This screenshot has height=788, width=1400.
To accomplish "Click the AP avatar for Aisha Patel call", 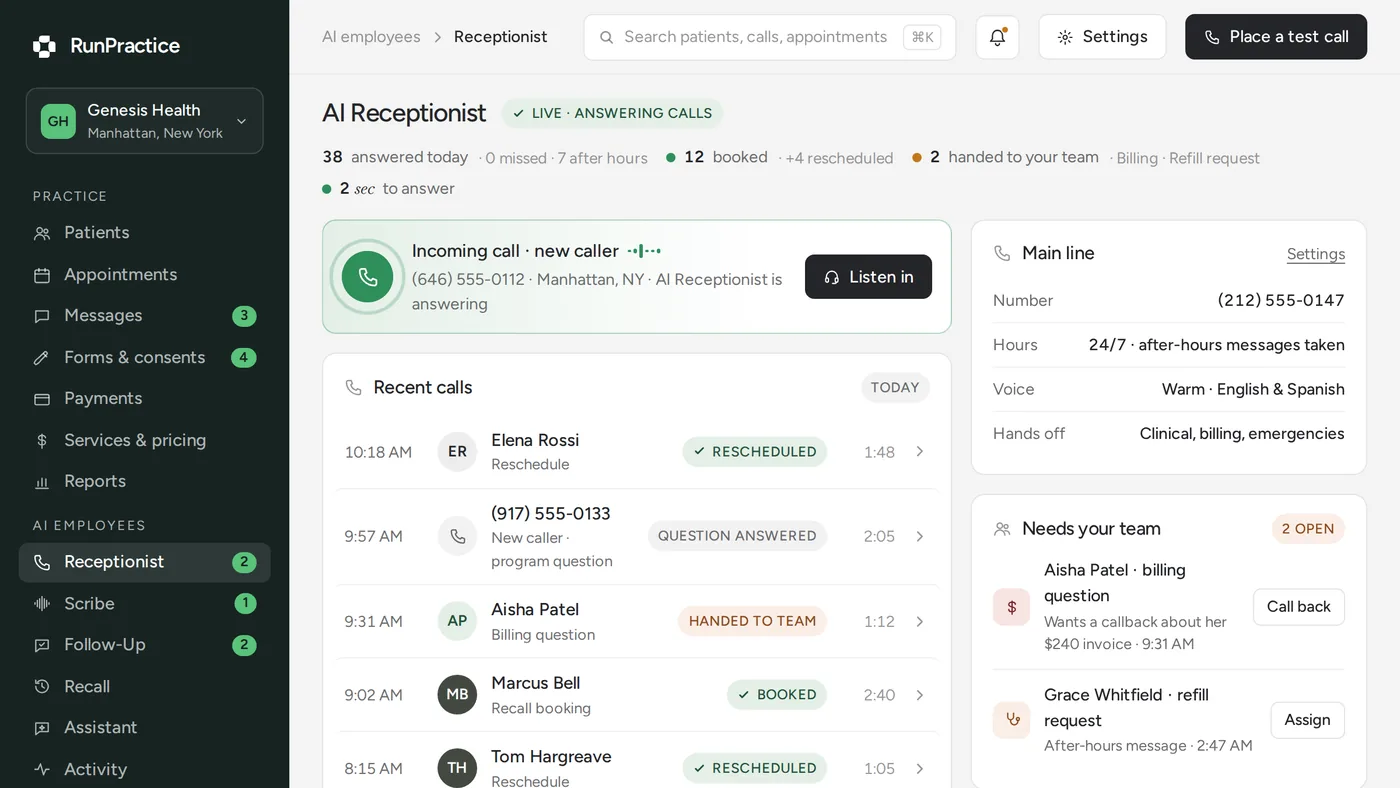I will tap(457, 621).
